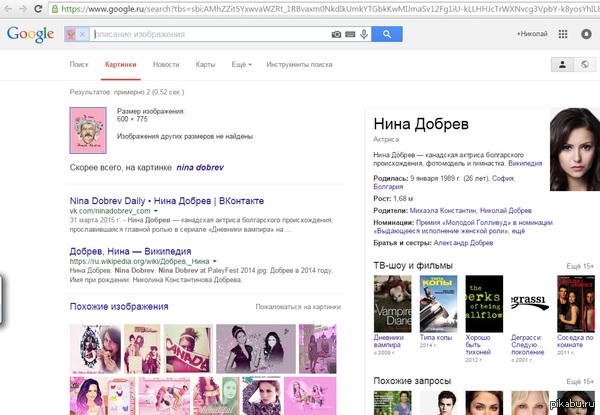Click the camera search-by-image icon

(337, 34)
